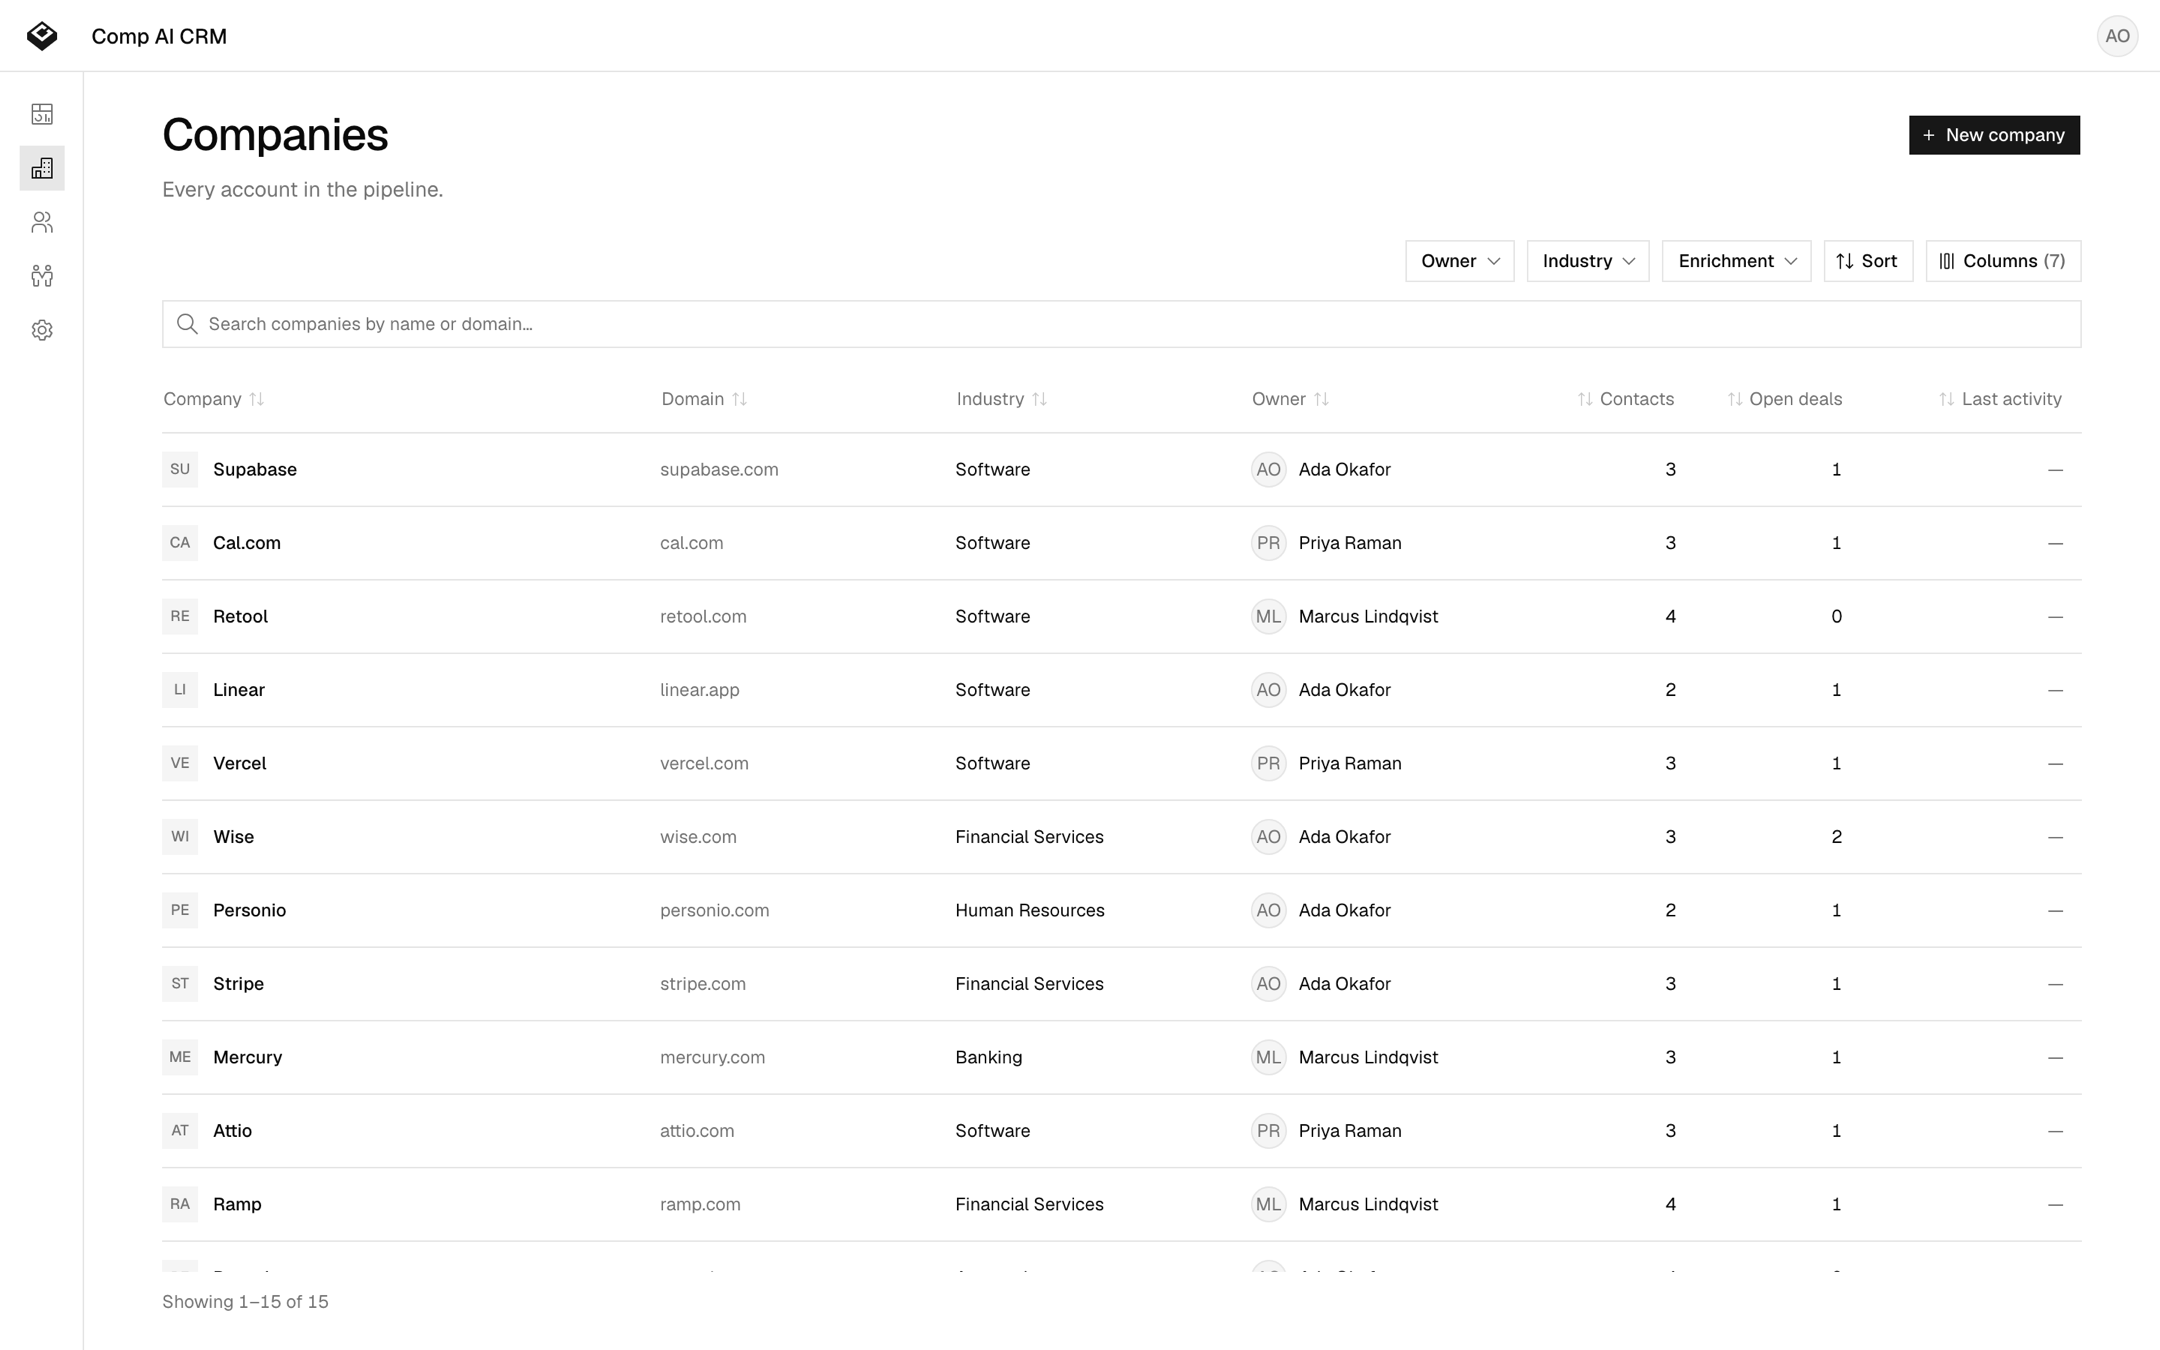Open the Cal.com company name
This screenshot has height=1350, width=2160.
(247, 543)
